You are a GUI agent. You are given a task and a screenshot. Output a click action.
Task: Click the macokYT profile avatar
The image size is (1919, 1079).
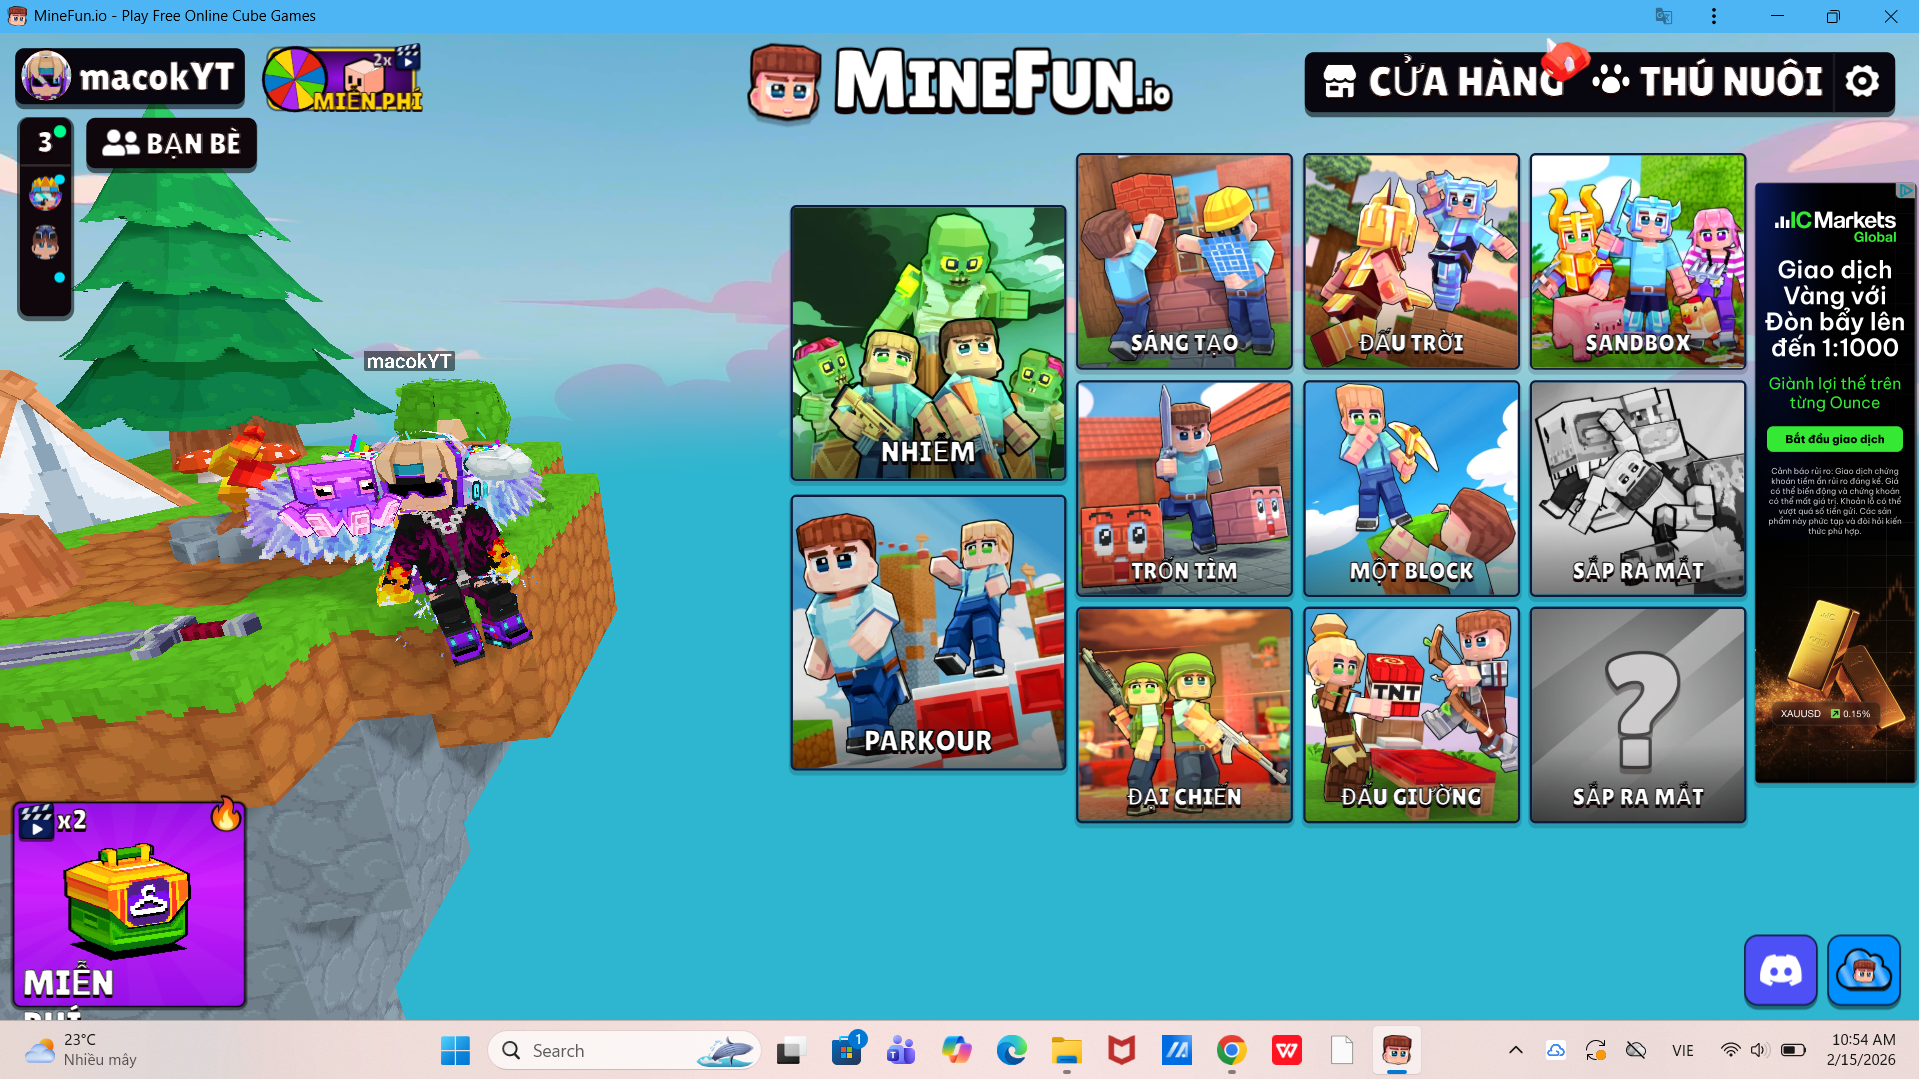pos(46,77)
